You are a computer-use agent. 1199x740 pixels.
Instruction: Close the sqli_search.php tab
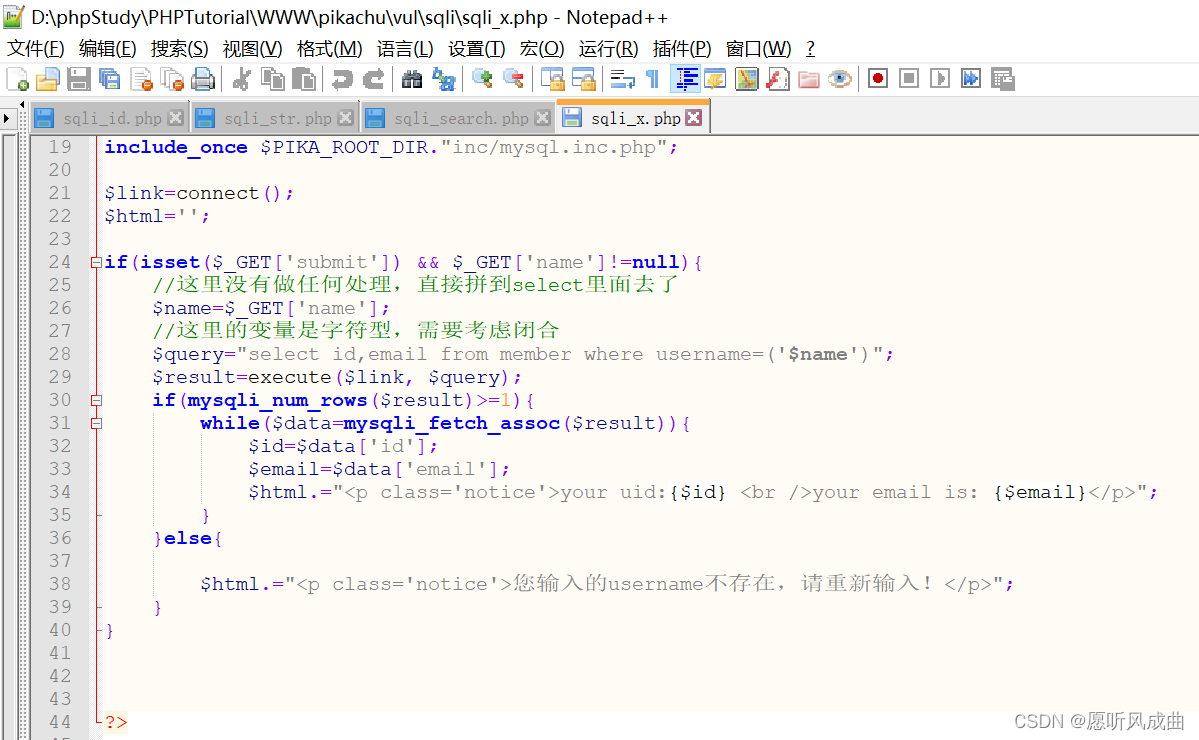click(542, 118)
